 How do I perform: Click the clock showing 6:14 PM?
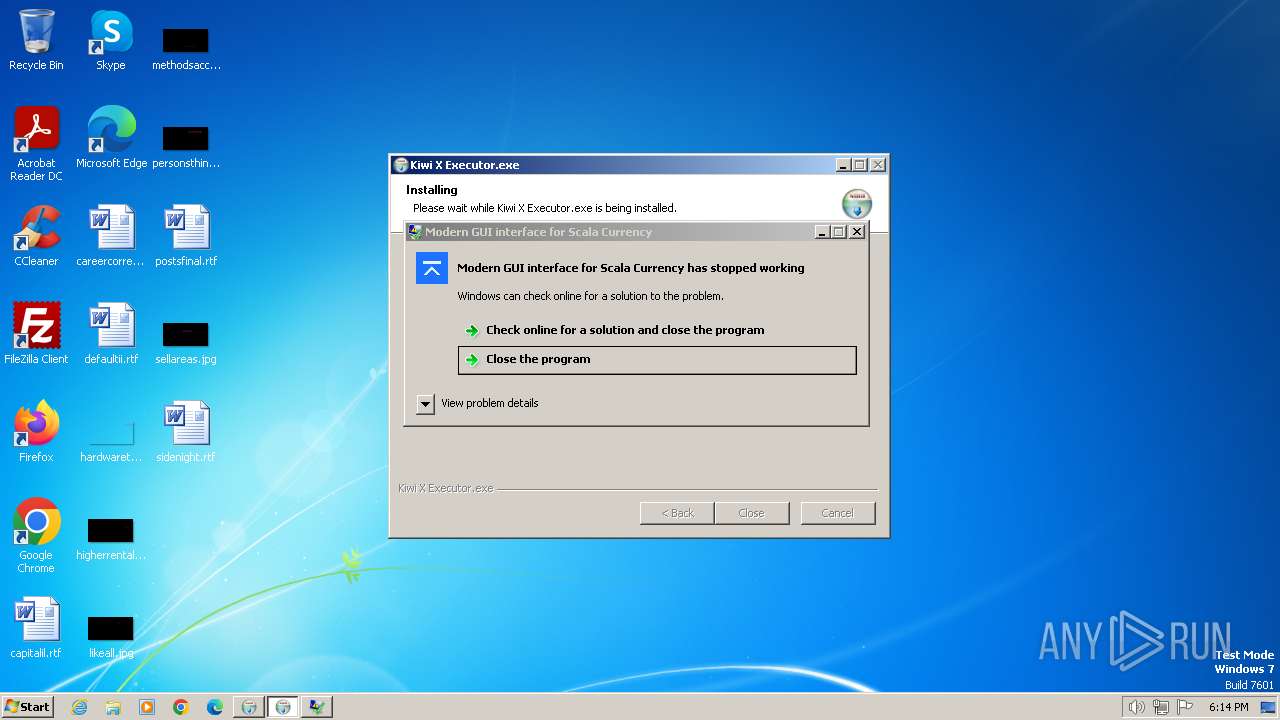1229,707
